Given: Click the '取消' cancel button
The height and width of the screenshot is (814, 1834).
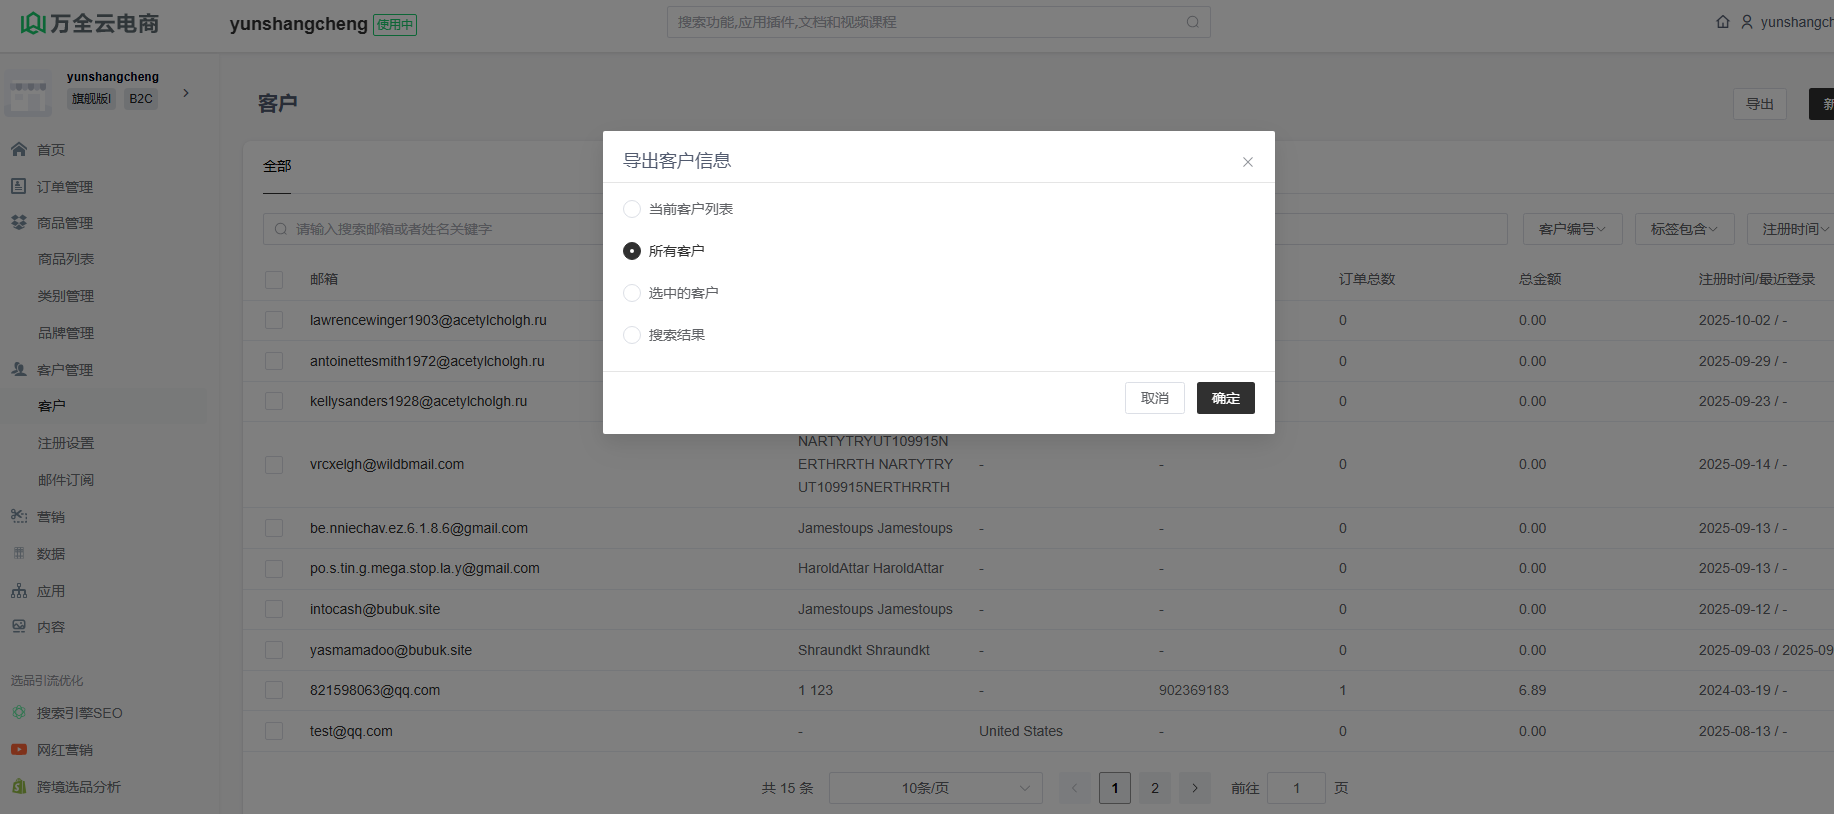Looking at the screenshot, I should [1154, 398].
